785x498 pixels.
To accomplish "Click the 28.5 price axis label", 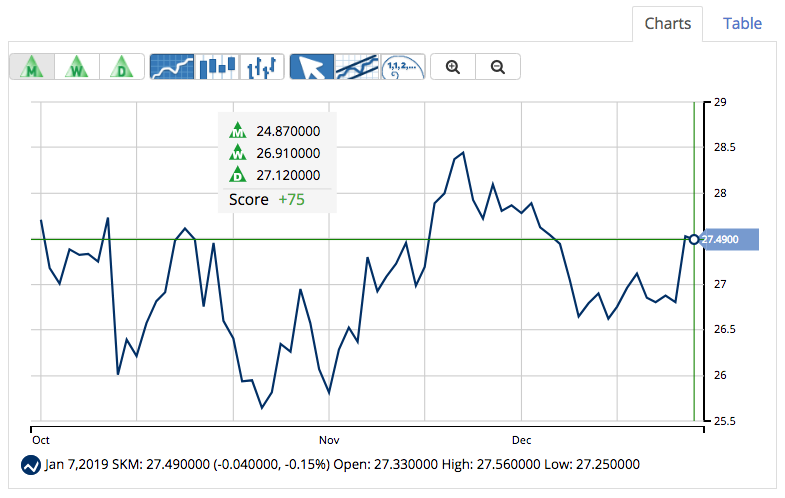I will pyautogui.click(x=724, y=147).
